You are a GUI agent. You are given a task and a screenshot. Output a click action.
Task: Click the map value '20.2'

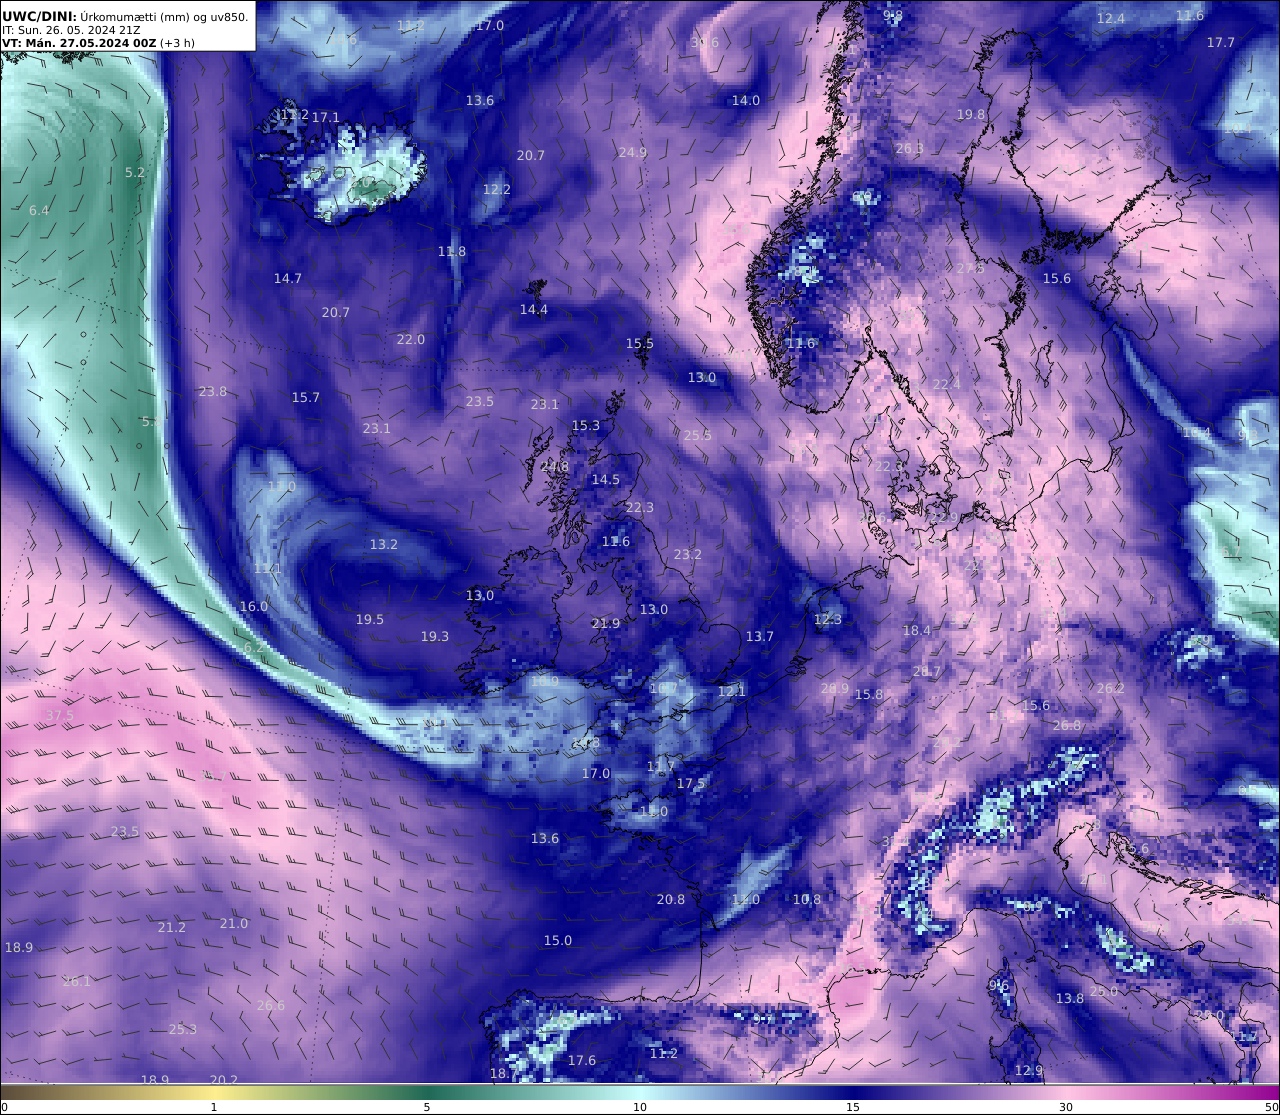(224, 1079)
